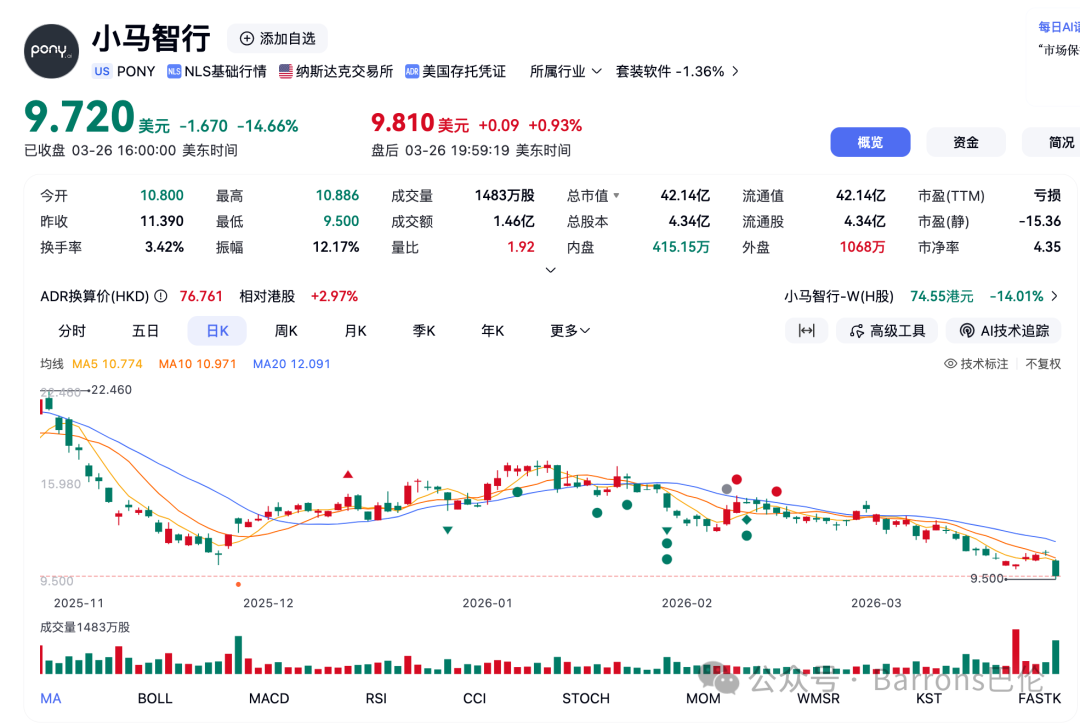Viewport: 1080px width, 723px height.
Task: Select the WMSR indicator
Action: (x=818, y=698)
